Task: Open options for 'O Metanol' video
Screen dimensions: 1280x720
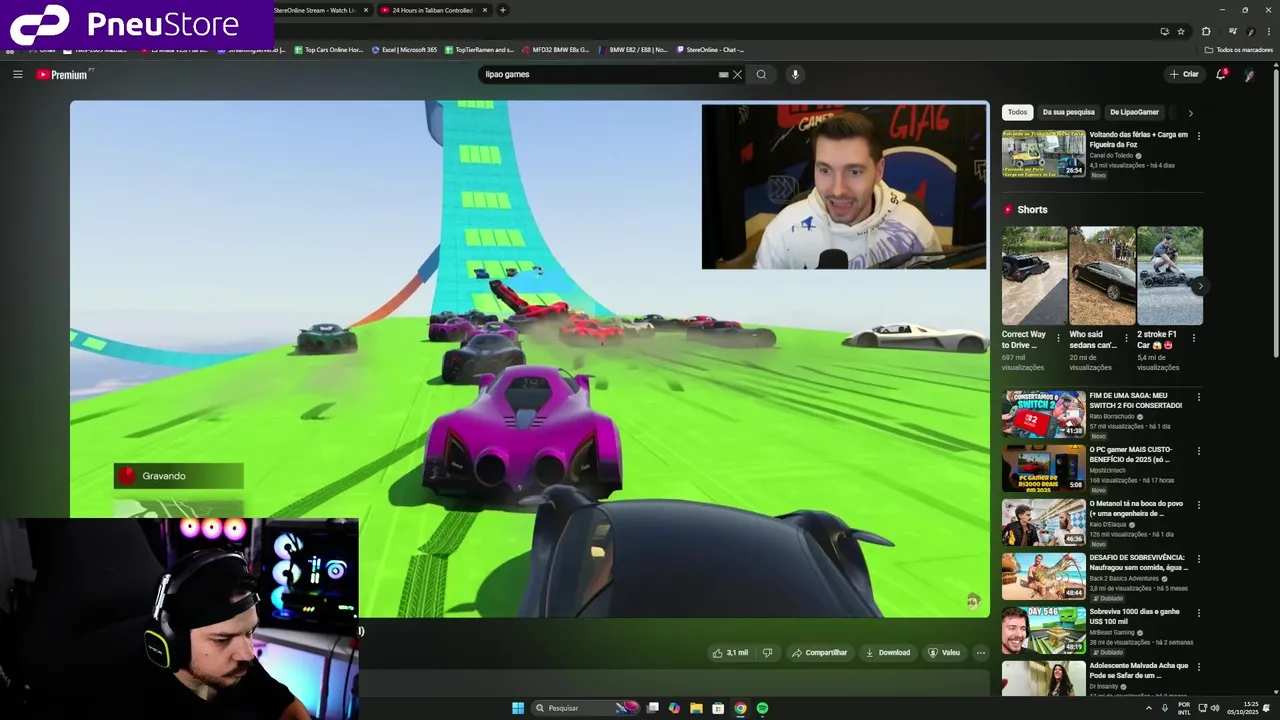Action: (1198, 504)
